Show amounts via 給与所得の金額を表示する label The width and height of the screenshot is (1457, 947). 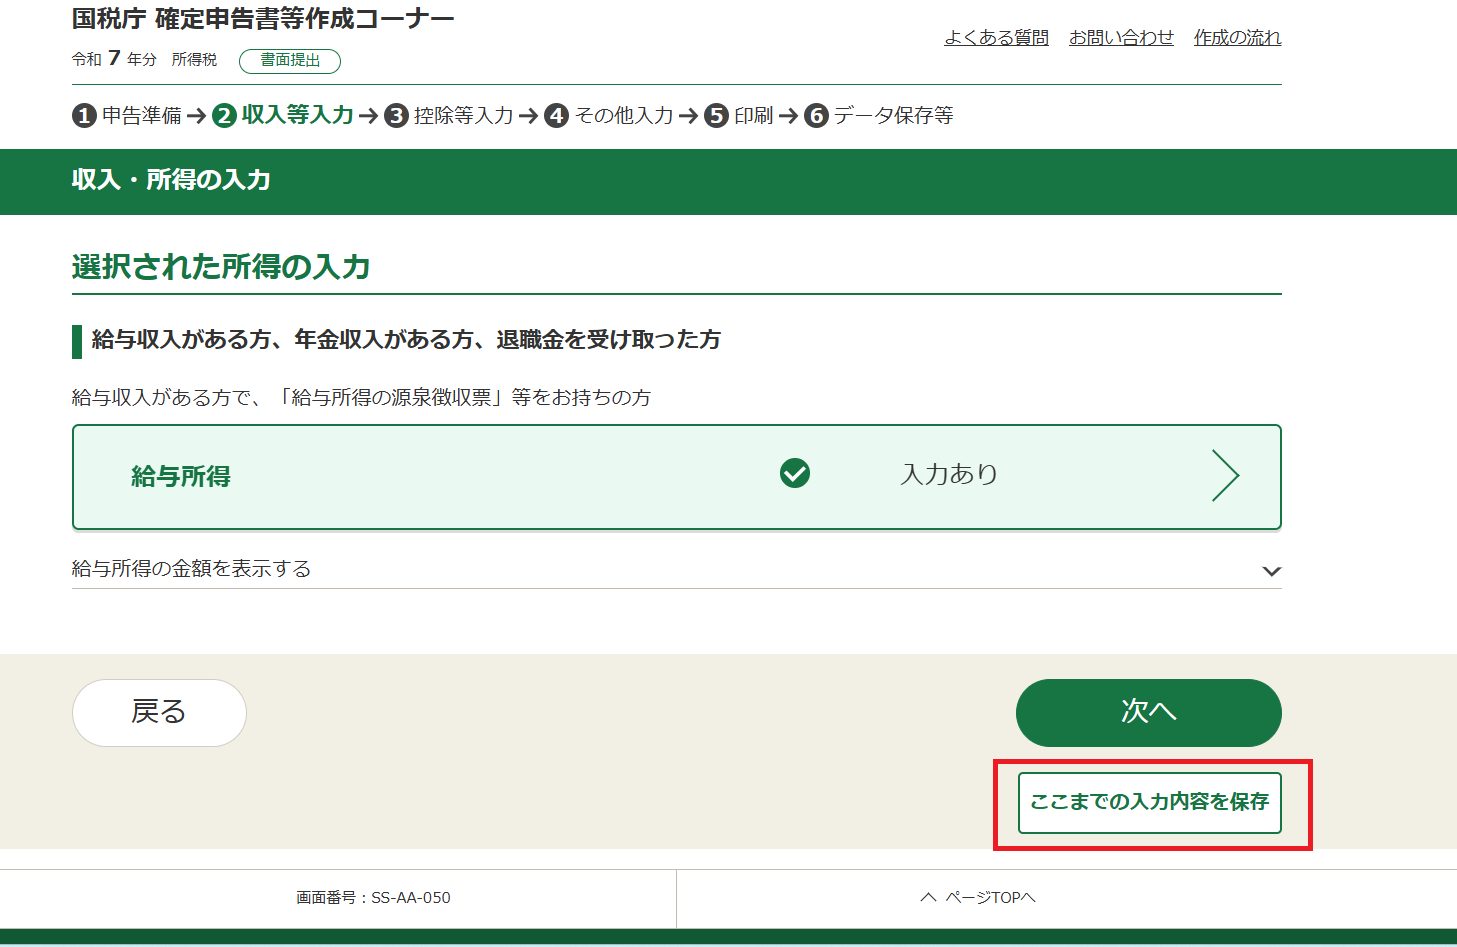coord(192,569)
